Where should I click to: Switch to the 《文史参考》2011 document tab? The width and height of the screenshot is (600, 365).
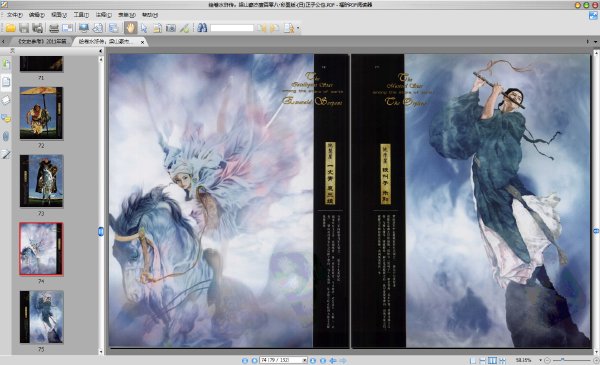41,41
